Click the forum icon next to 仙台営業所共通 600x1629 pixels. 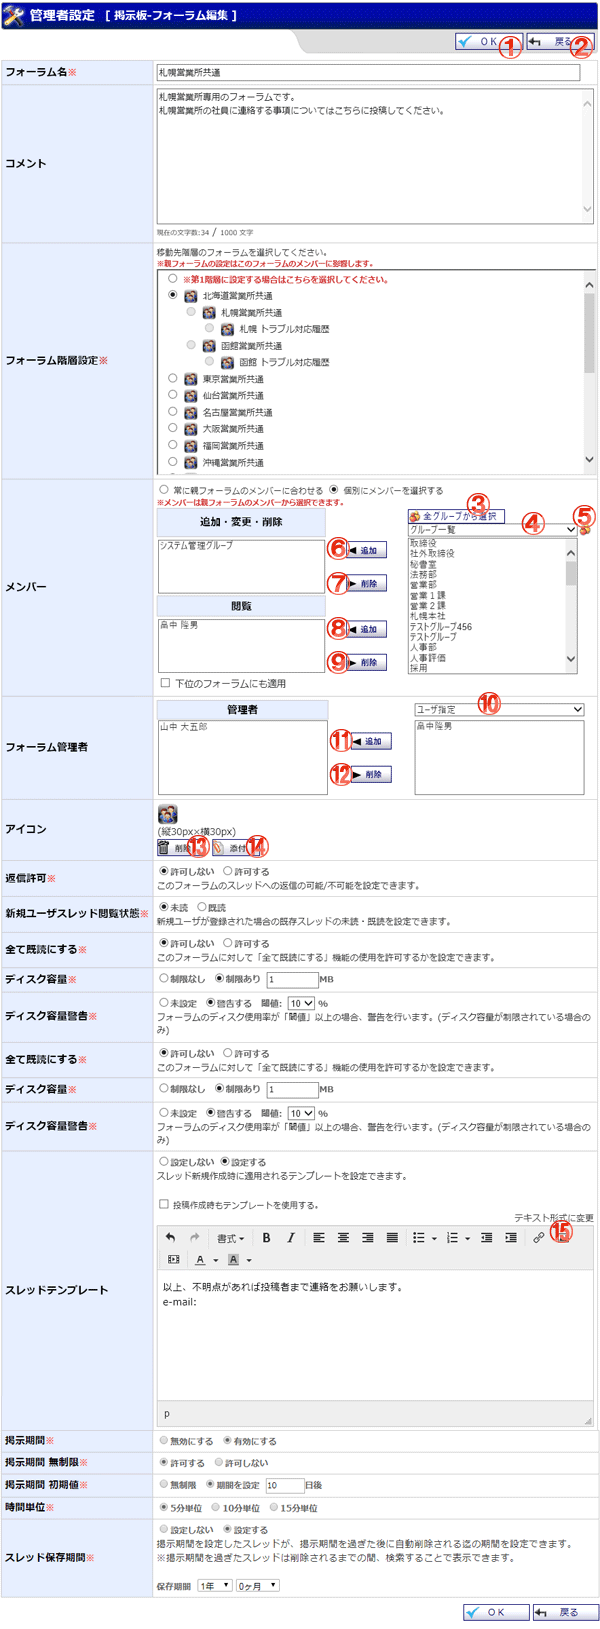click(x=190, y=396)
